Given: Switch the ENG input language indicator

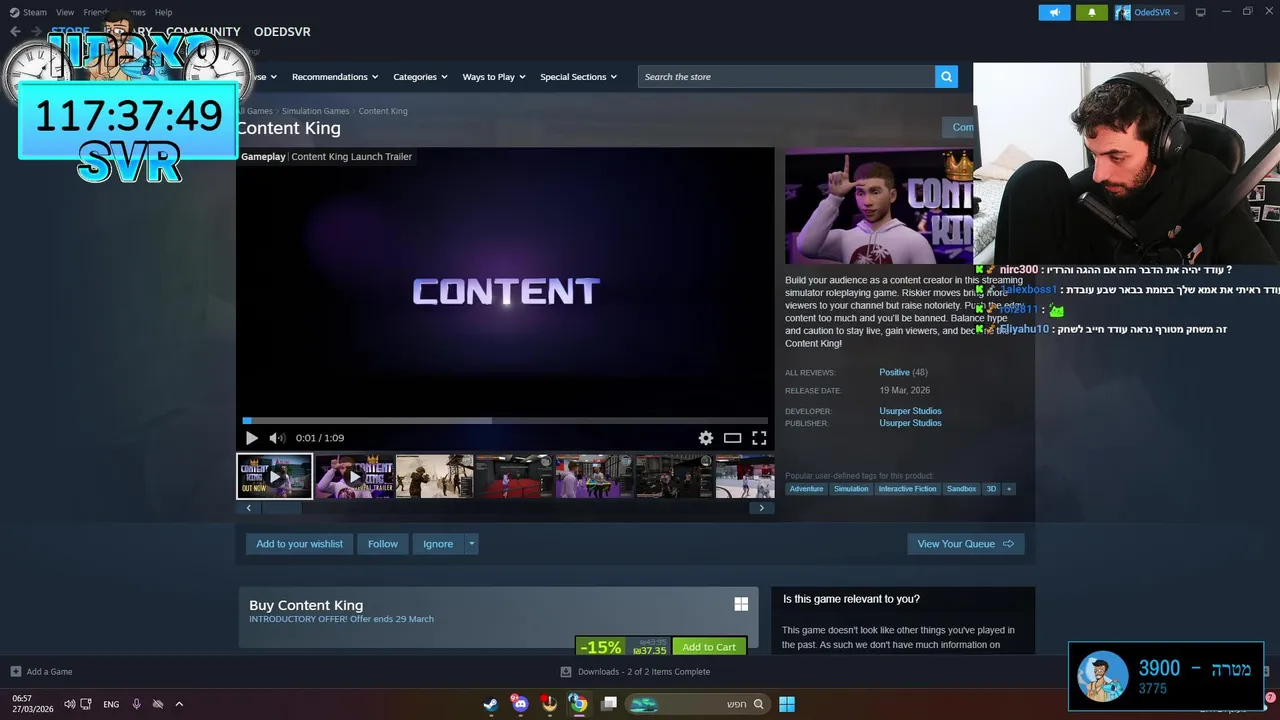Looking at the screenshot, I should pyautogui.click(x=111, y=704).
